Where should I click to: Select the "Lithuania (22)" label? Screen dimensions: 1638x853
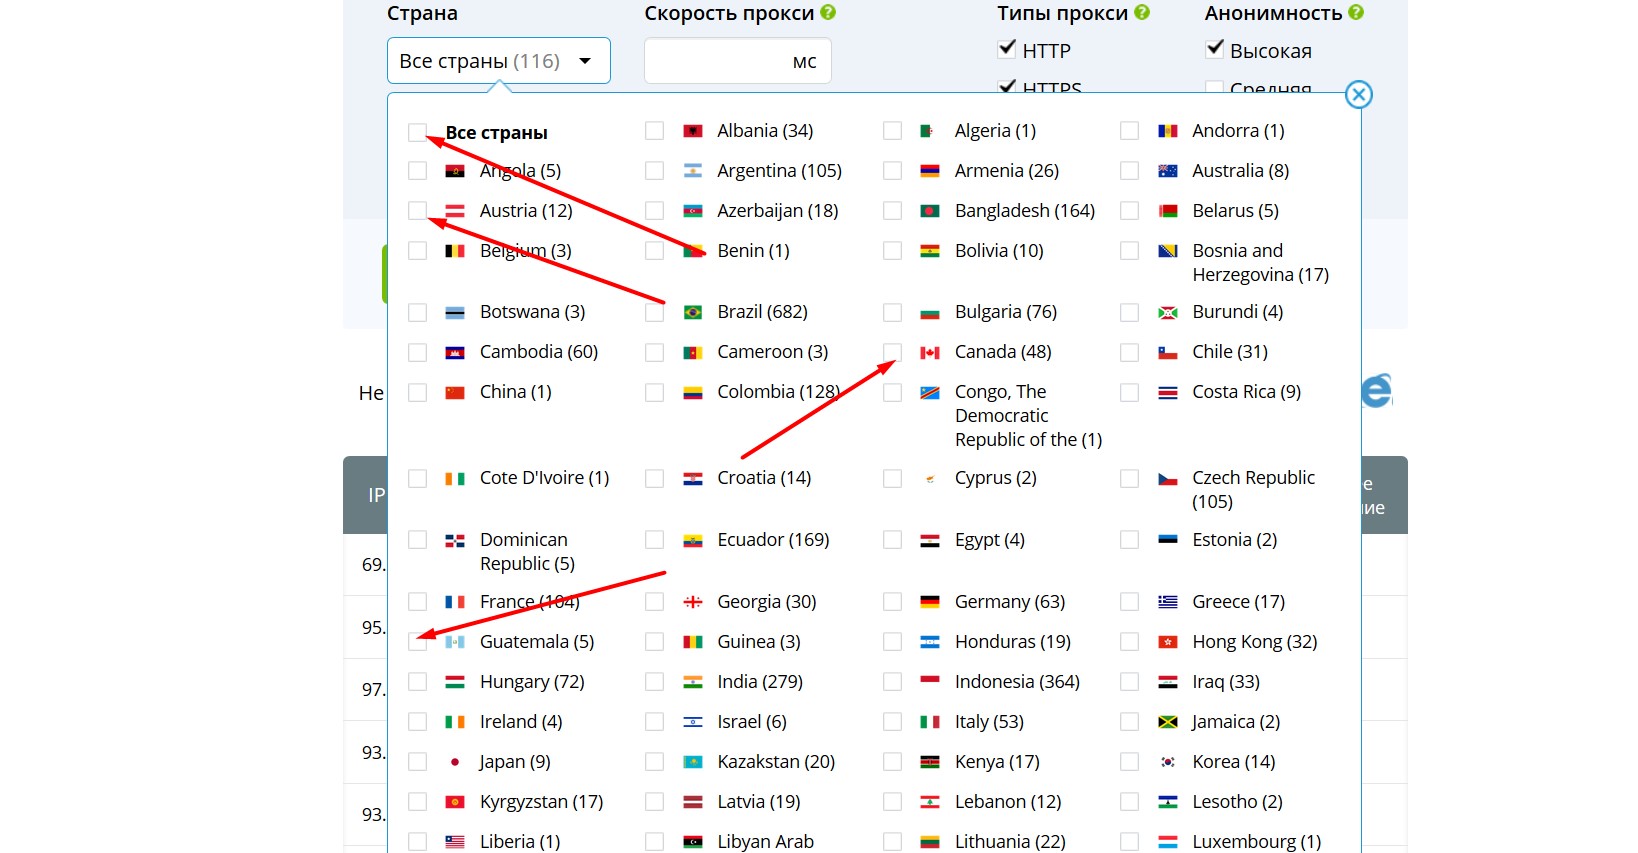(1010, 842)
